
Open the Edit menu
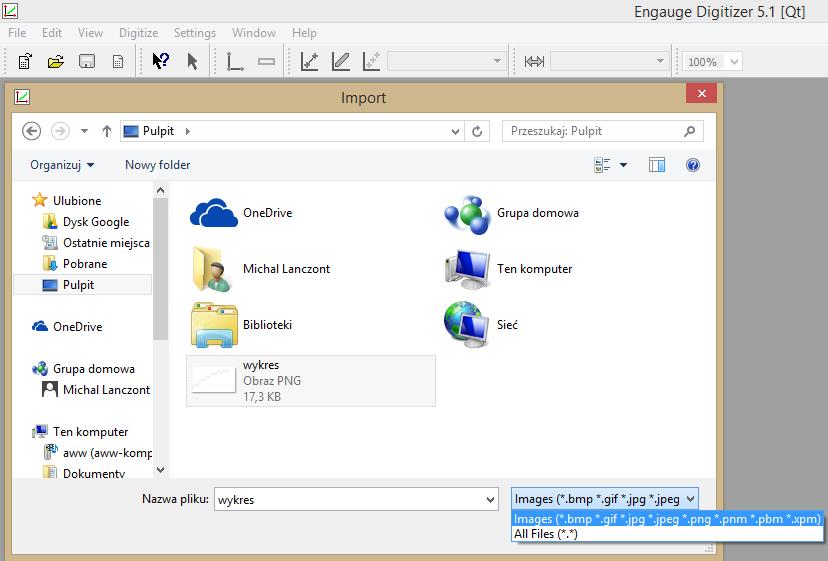(52, 33)
